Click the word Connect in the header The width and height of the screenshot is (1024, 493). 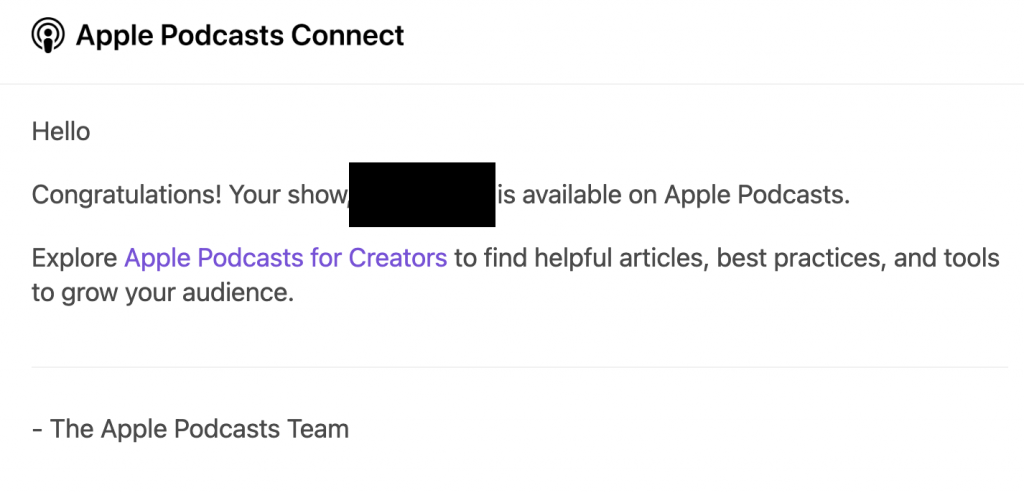[x=347, y=35]
